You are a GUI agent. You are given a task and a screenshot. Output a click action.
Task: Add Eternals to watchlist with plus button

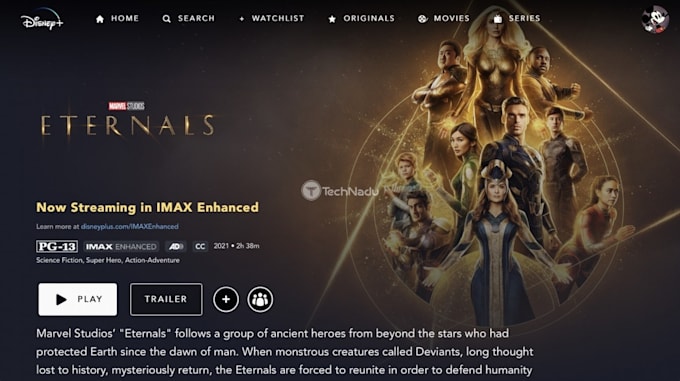pos(226,299)
